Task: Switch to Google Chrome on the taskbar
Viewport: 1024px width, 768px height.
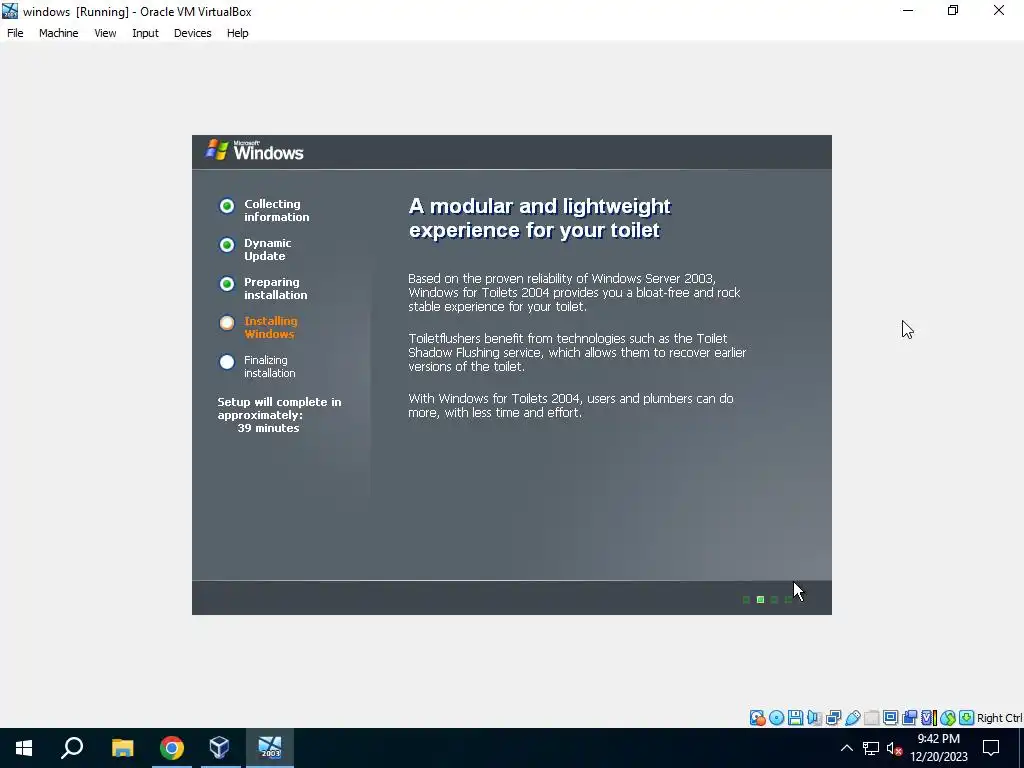Action: pyautogui.click(x=171, y=748)
